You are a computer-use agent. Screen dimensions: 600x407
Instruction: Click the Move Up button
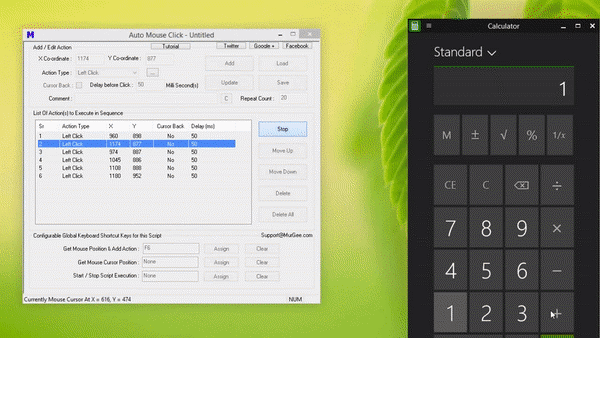pos(282,151)
